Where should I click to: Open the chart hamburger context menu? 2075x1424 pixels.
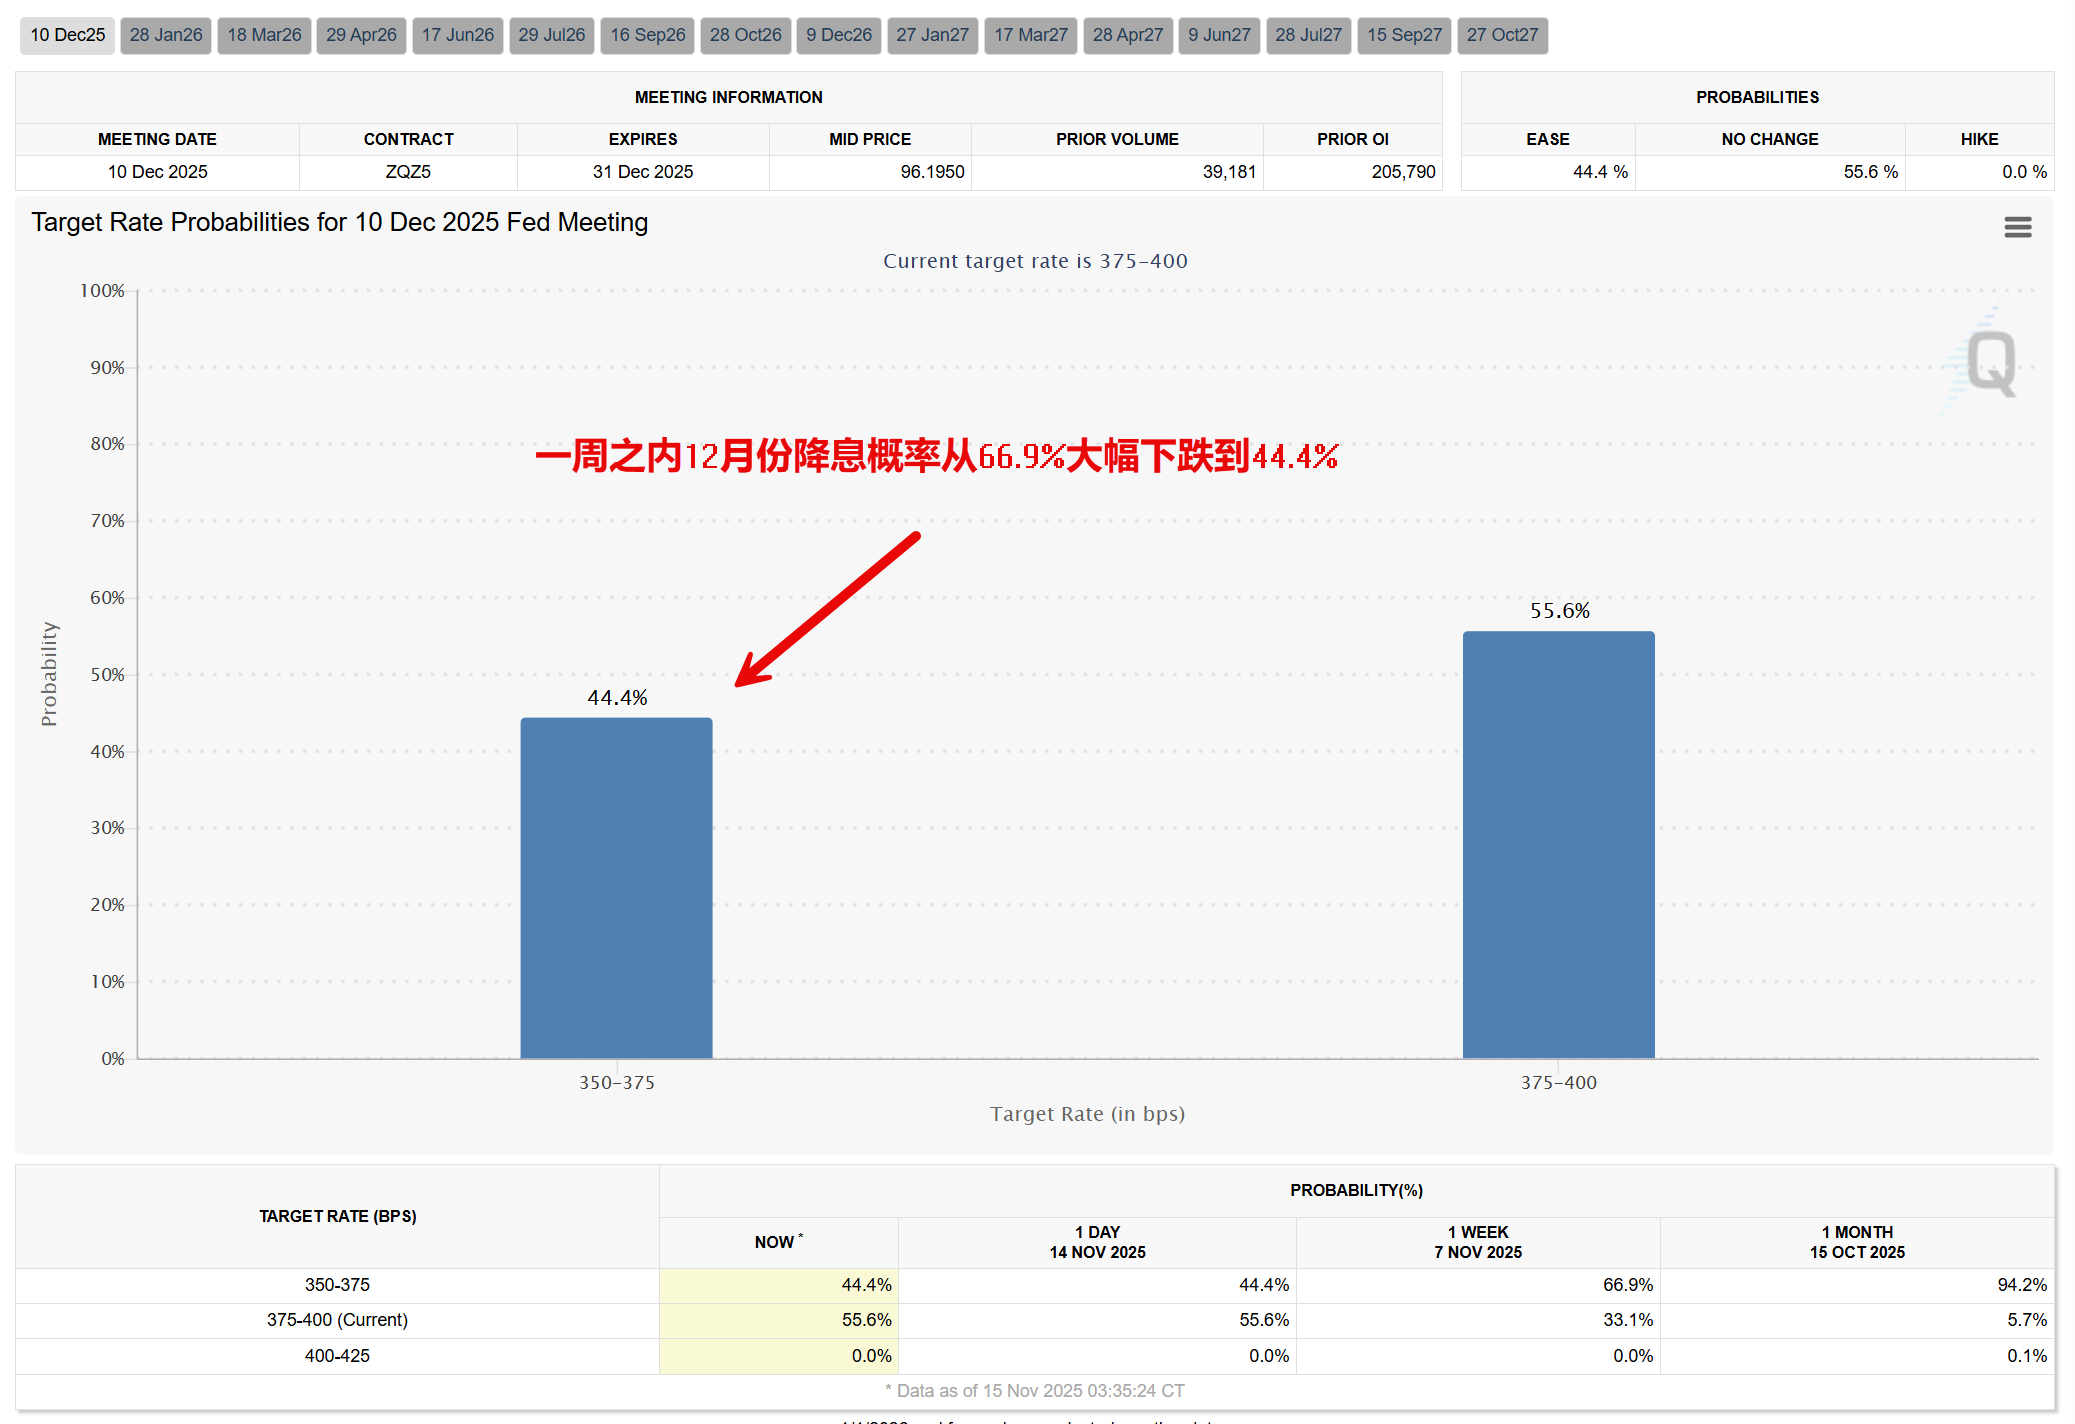(x=2017, y=227)
